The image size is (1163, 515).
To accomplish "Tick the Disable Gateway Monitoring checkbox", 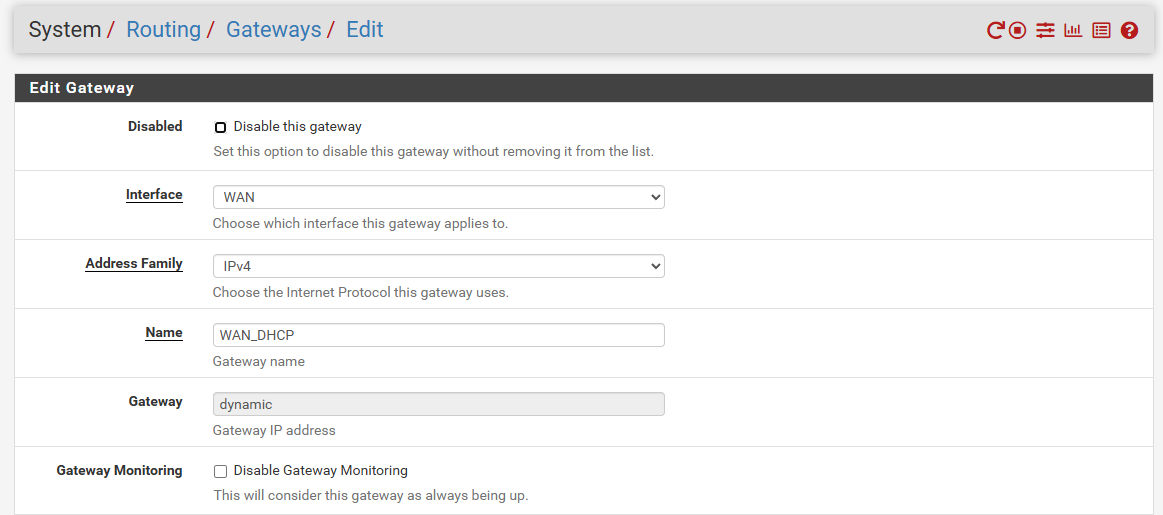I will pos(220,471).
